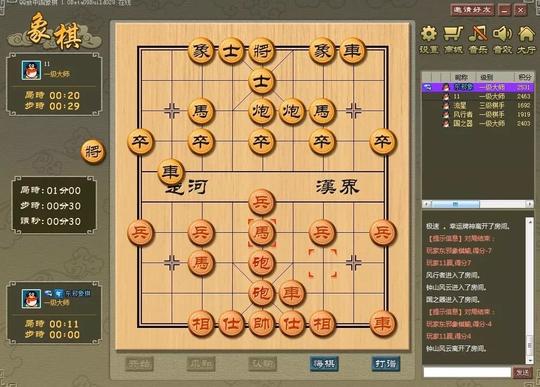Click the 发送 send chat button
Viewport: 540px width, 387px height.
pos(522,373)
